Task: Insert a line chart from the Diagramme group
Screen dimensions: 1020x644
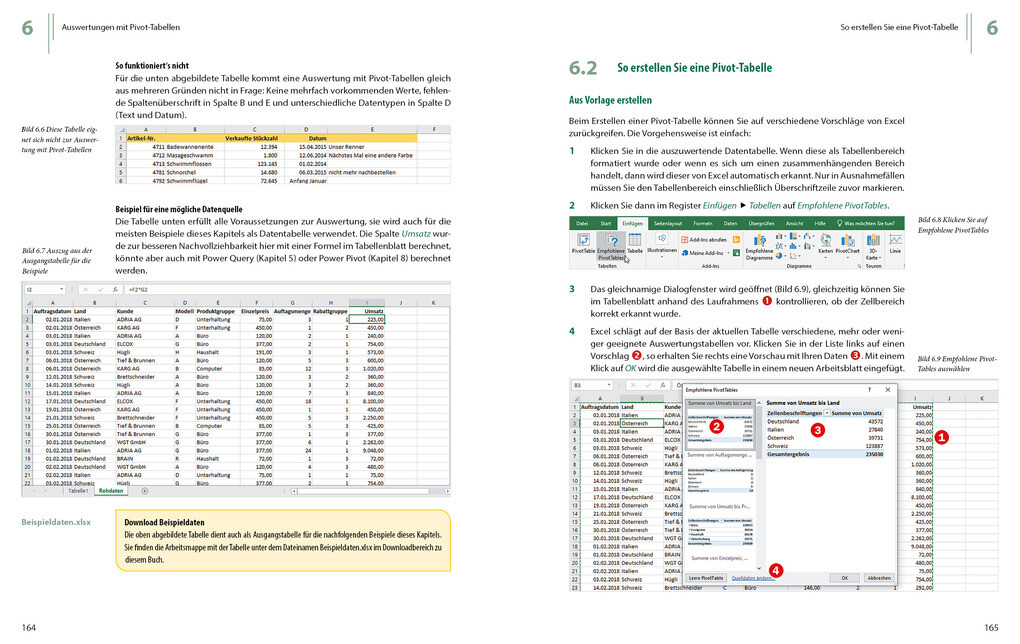Action: pos(779,246)
